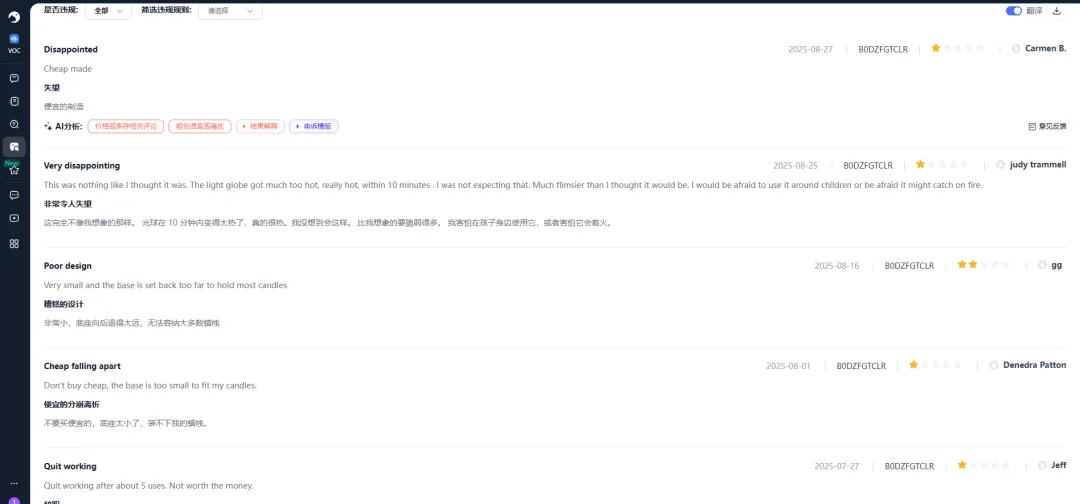Click text Don't buy cheap, the base is too small
Viewport: 1080px width, 504px height.
150,386
